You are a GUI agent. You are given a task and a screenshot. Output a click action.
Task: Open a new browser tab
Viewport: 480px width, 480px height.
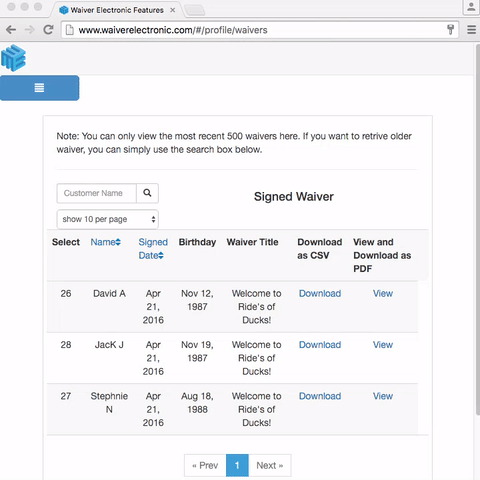[195, 10]
